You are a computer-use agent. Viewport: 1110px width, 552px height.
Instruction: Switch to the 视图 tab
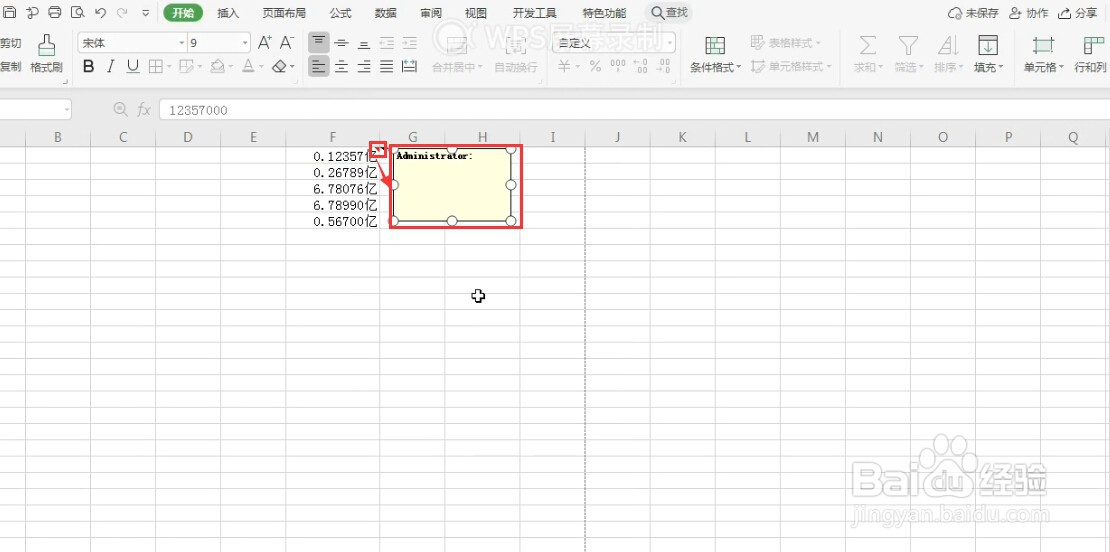coord(476,13)
